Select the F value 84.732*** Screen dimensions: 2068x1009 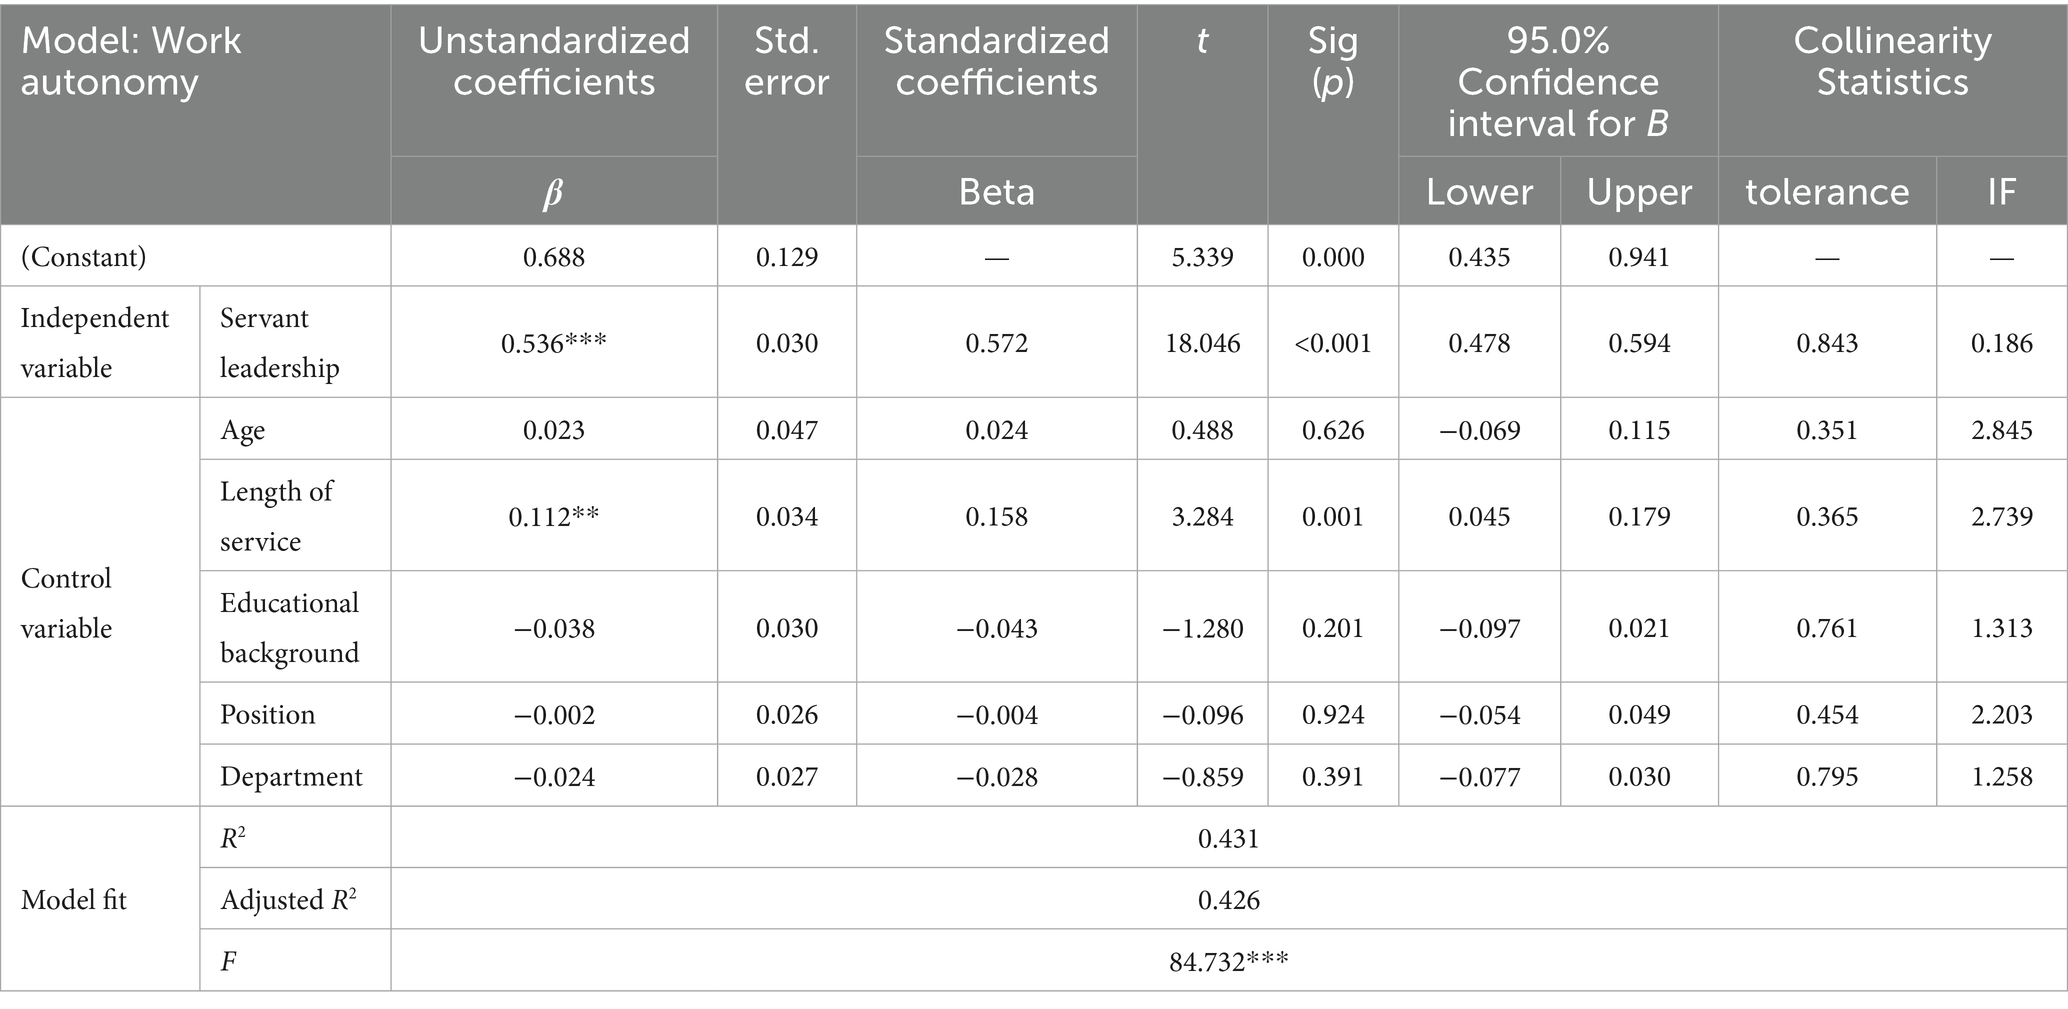coord(1228,962)
